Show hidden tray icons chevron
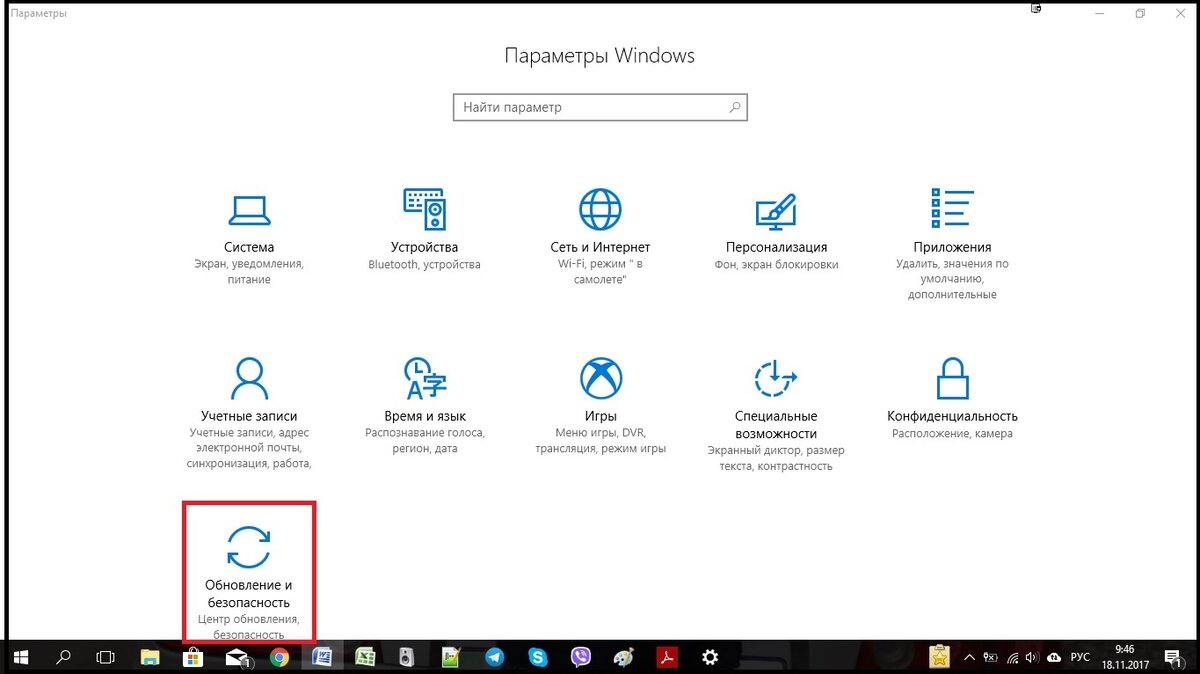This screenshot has width=1200, height=674. coord(968,657)
